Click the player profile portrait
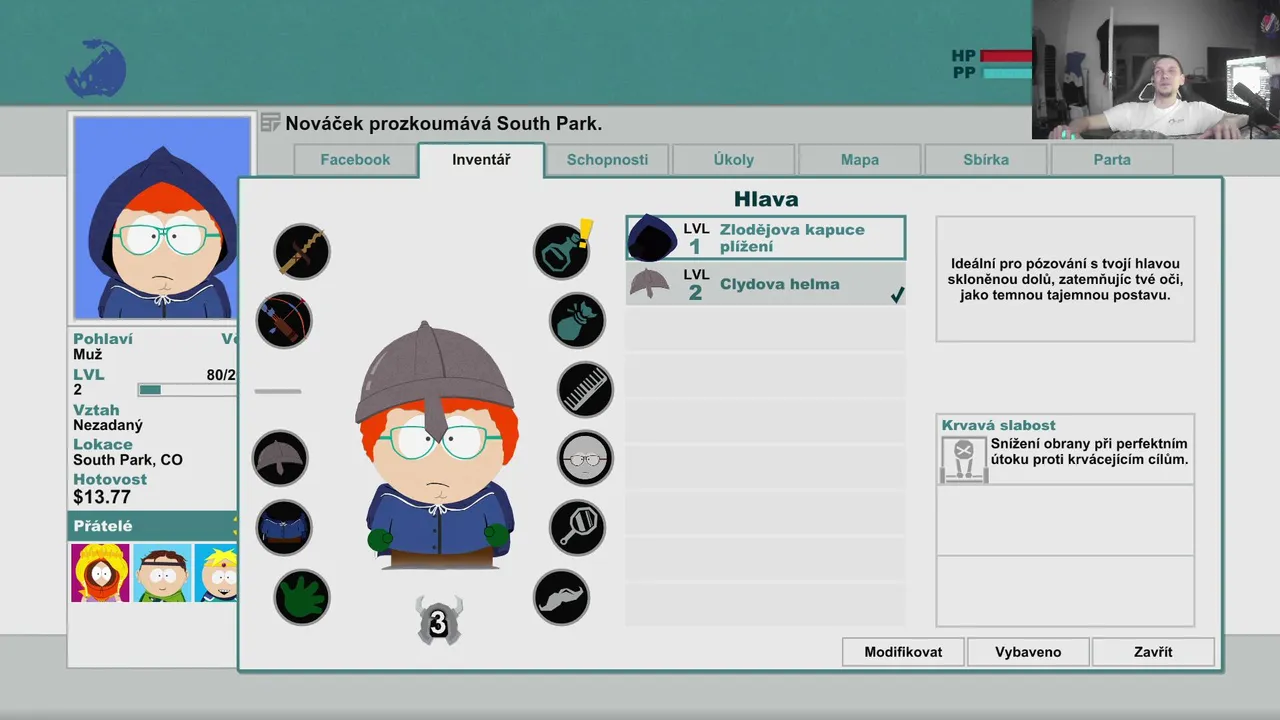Image resolution: width=1280 pixels, height=720 pixels. tap(161, 217)
